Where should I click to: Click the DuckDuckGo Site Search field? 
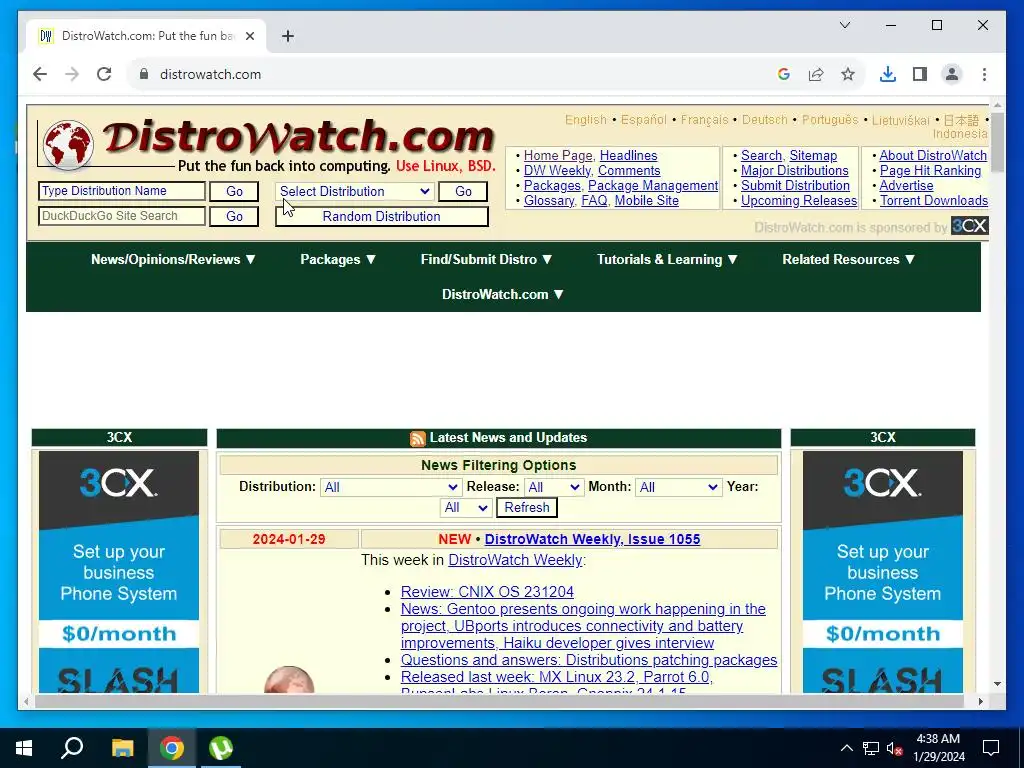point(121,216)
